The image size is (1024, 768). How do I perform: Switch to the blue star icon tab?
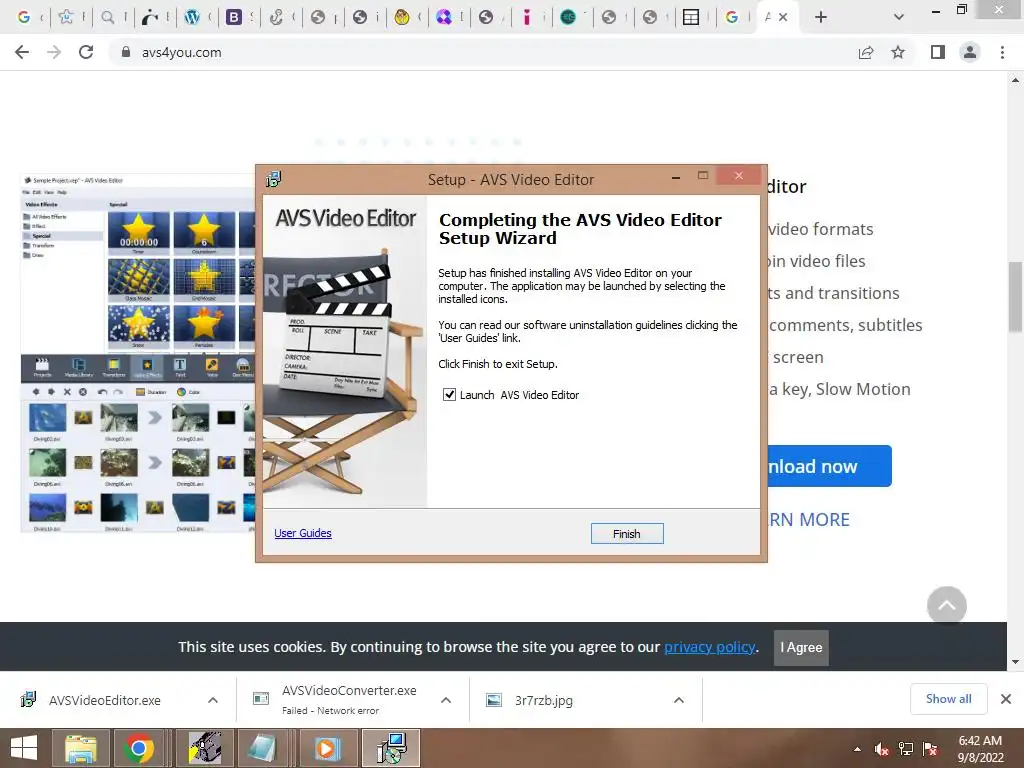coord(66,18)
